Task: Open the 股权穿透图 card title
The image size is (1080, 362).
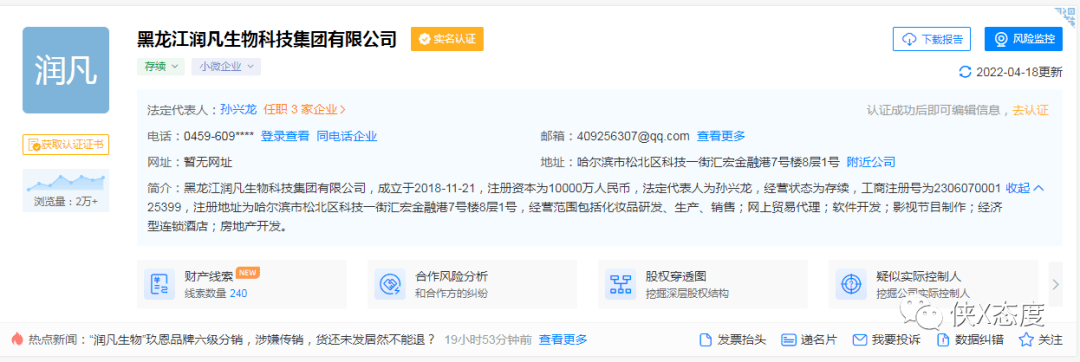Action: coord(676,277)
